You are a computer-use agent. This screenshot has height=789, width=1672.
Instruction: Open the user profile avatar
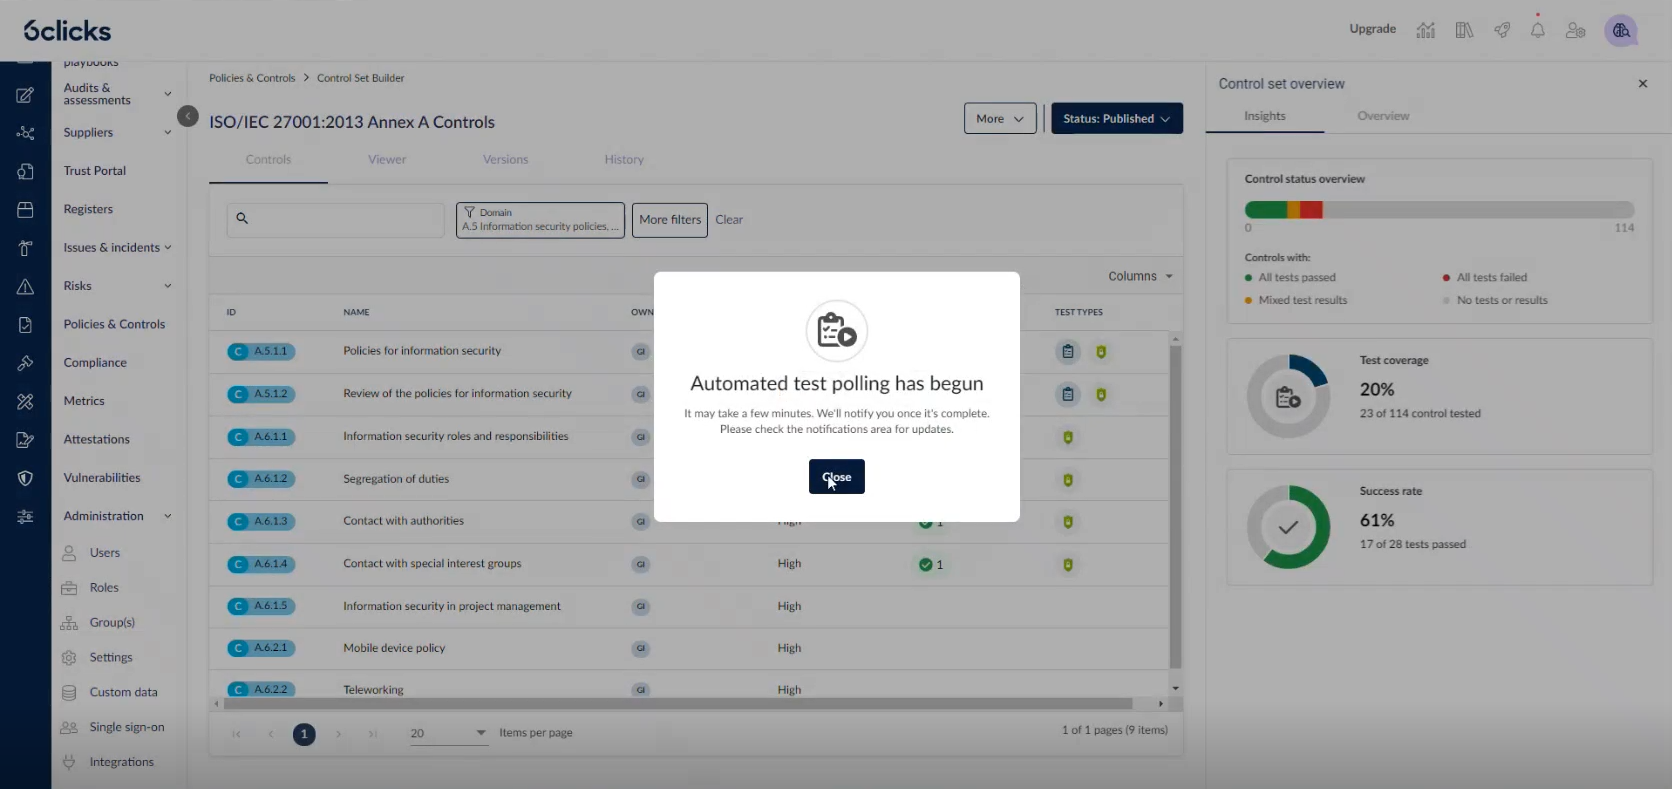(x=1620, y=31)
